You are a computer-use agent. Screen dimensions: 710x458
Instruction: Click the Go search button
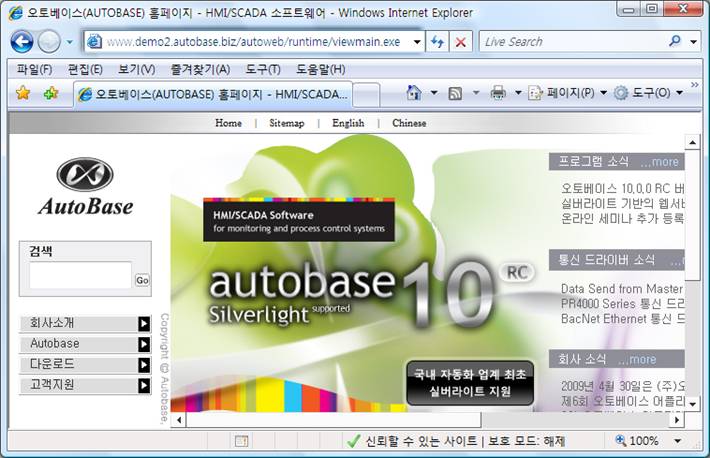(142, 280)
